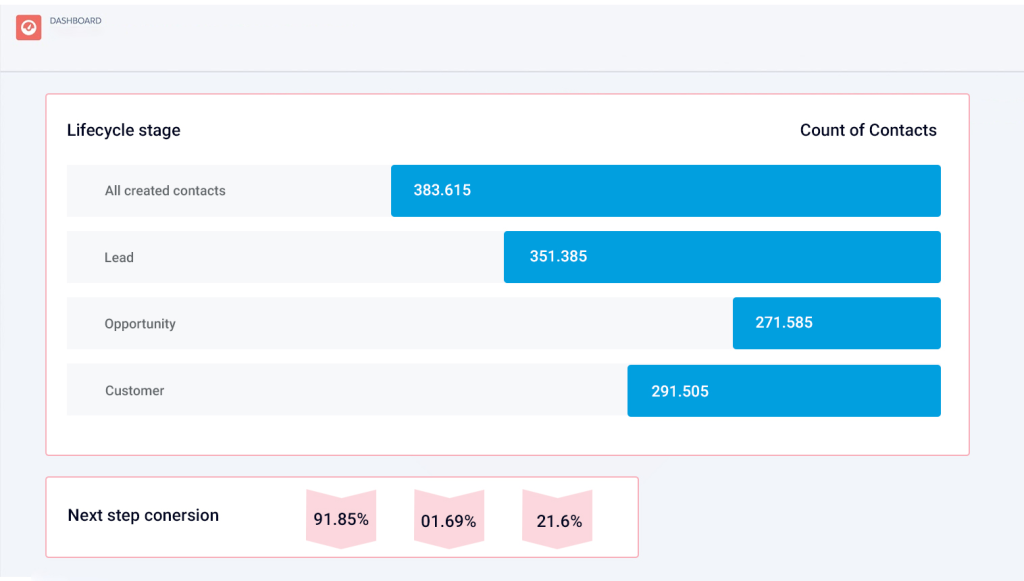Open the DASHBOARD menu label
This screenshot has width=1024, height=581.
(x=75, y=21)
